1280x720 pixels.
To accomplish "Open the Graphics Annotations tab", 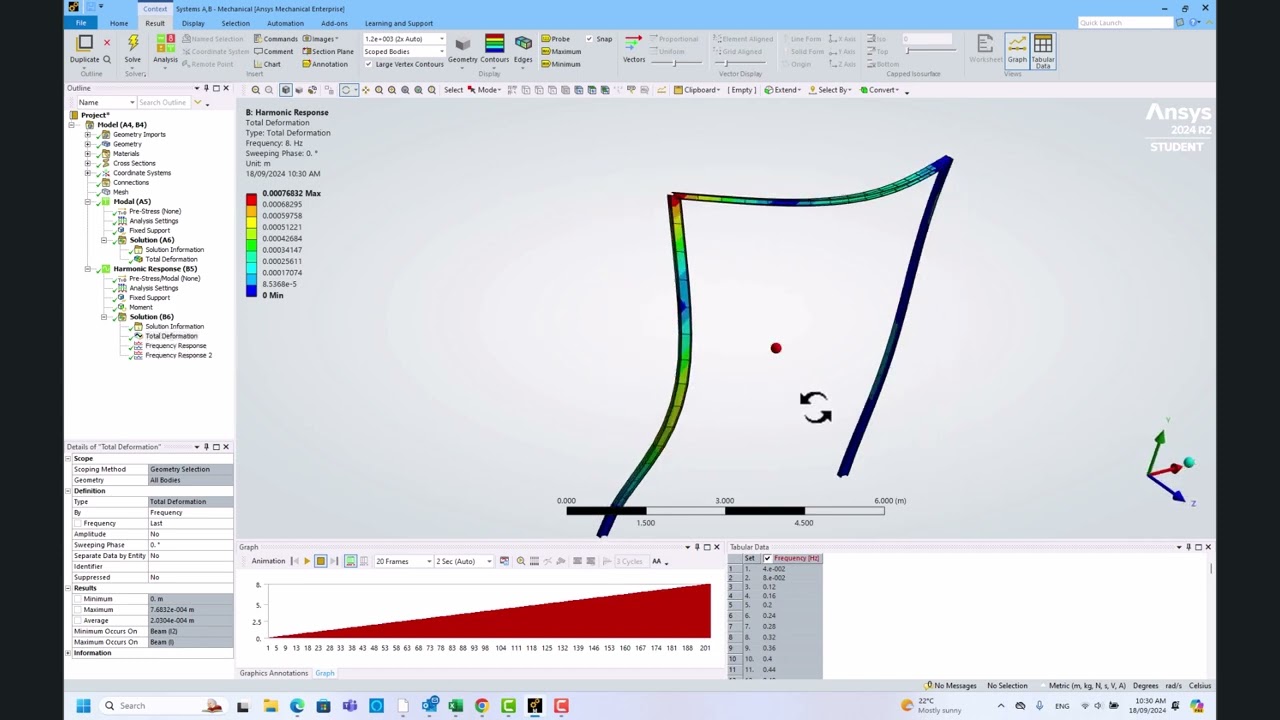I will point(273,673).
